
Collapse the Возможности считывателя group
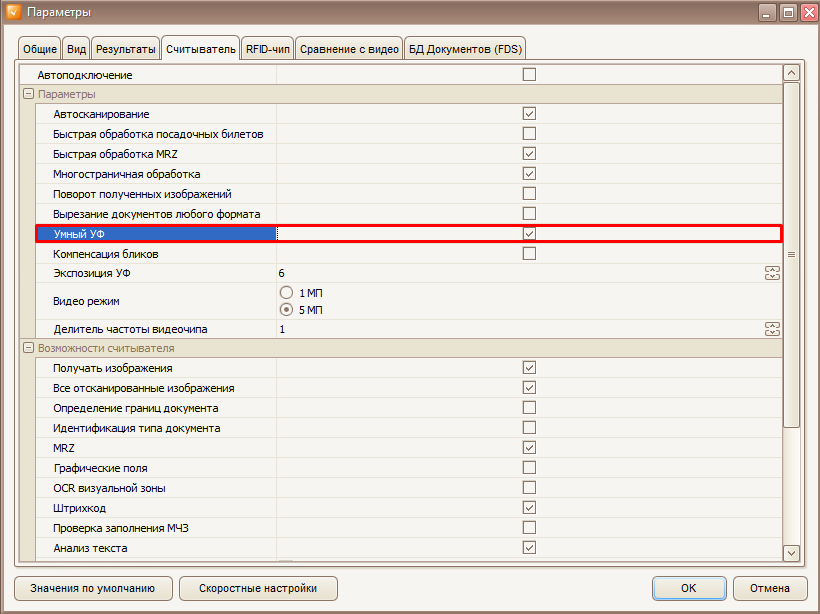point(29,348)
